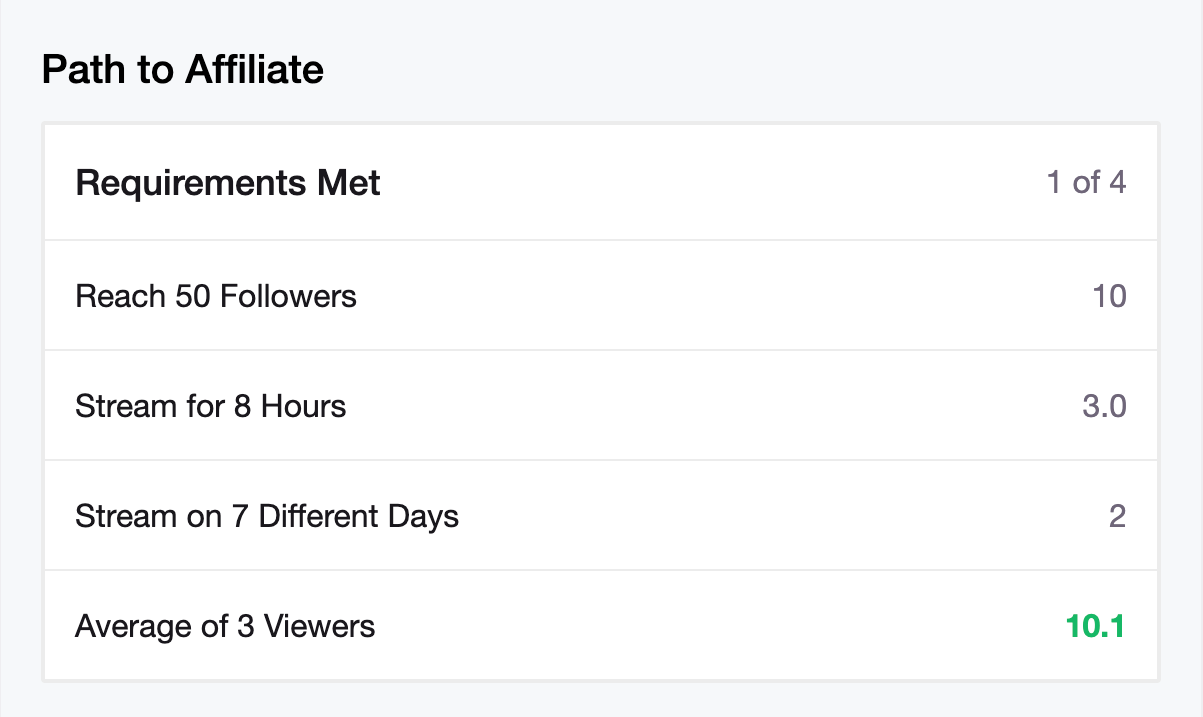This screenshot has width=1203, height=717.
Task: Open the Reach 50 Followers requirement
Action: tap(216, 296)
